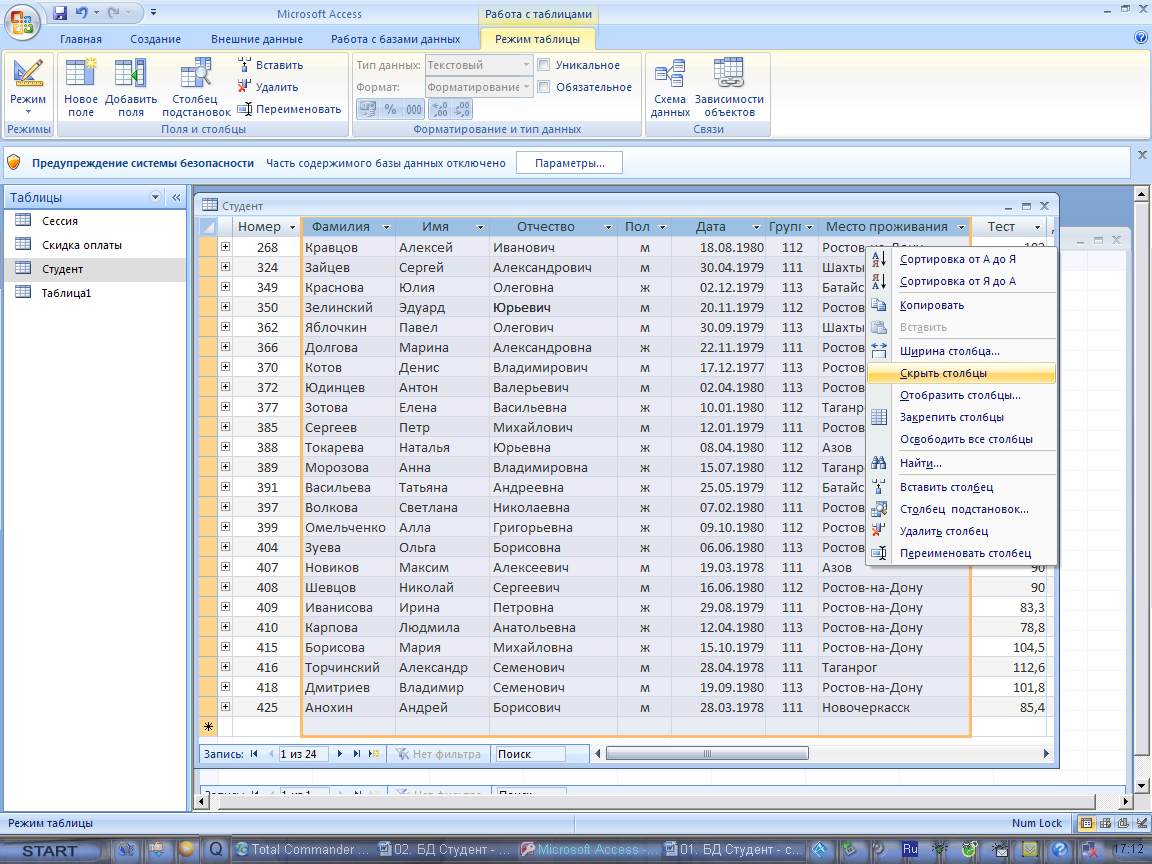Open Тип данных combo box
The height and width of the screenshot is (864, 1152).
[478, 65]
